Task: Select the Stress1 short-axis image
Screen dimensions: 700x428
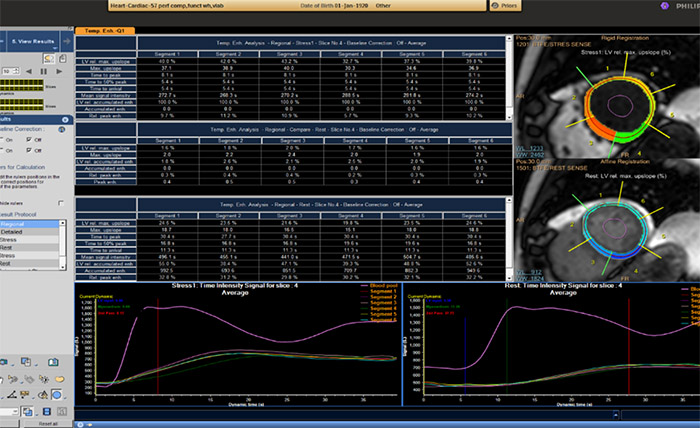Action: coord(607,97)
